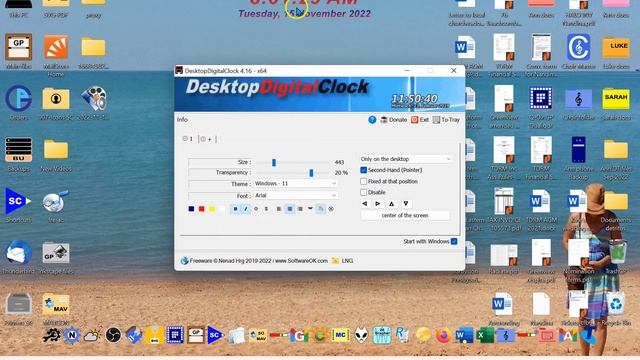Select the highlighted center text alignment icon
640x360 pixels.
pos(289,209)
